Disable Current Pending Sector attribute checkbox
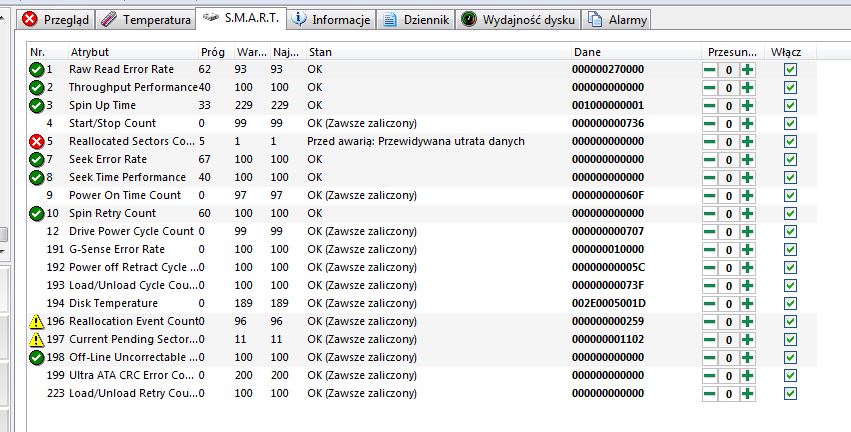851x432 pixels. coord(790,340)
